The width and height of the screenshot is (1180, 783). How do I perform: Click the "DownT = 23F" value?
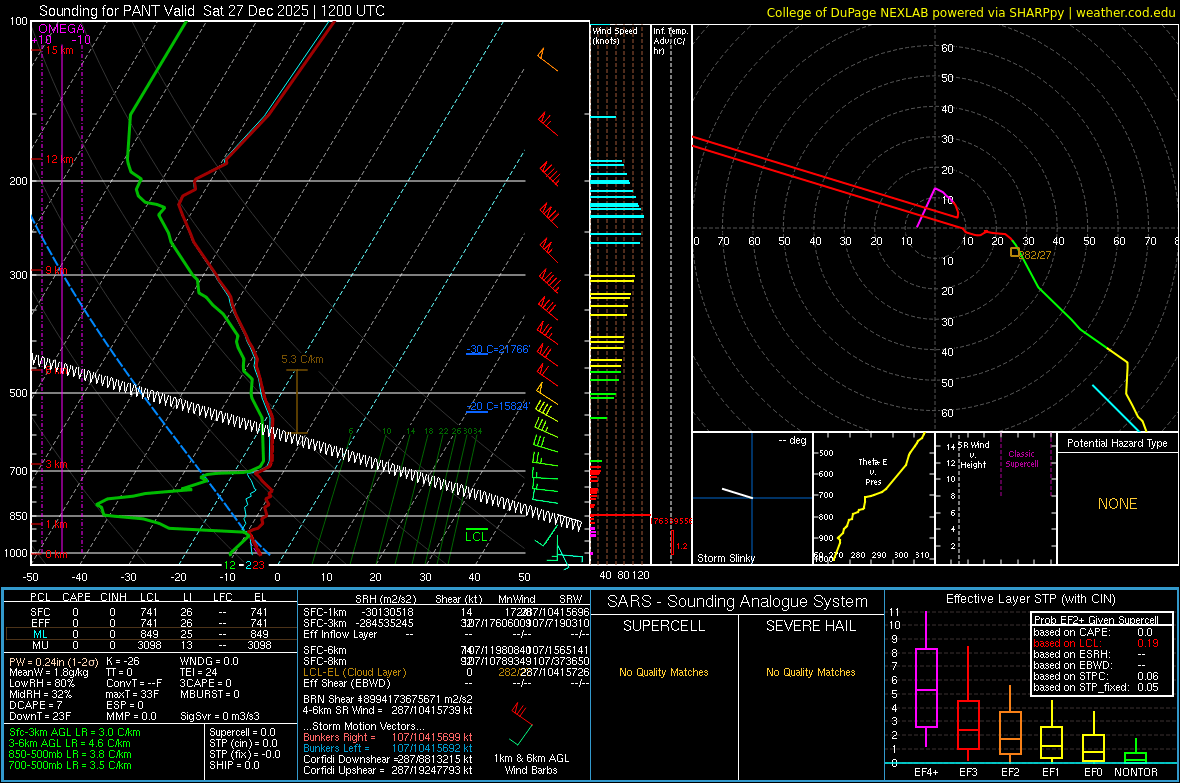coord(40,716)
